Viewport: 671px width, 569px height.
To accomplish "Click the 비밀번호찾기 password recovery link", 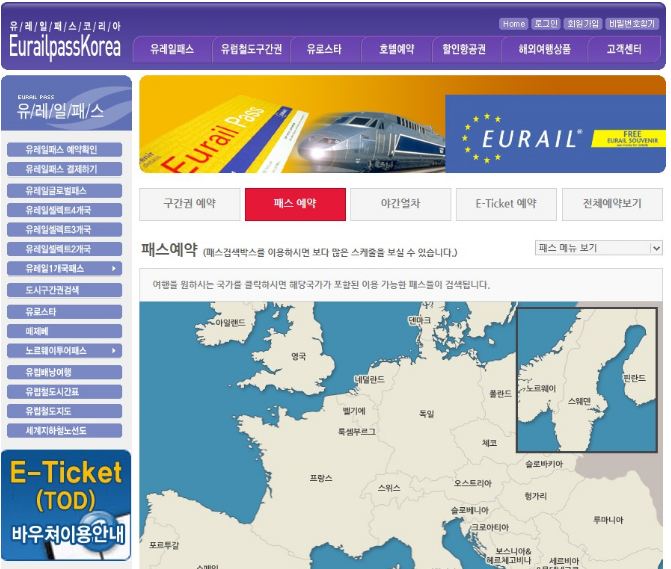I will (x=632, y=24).
